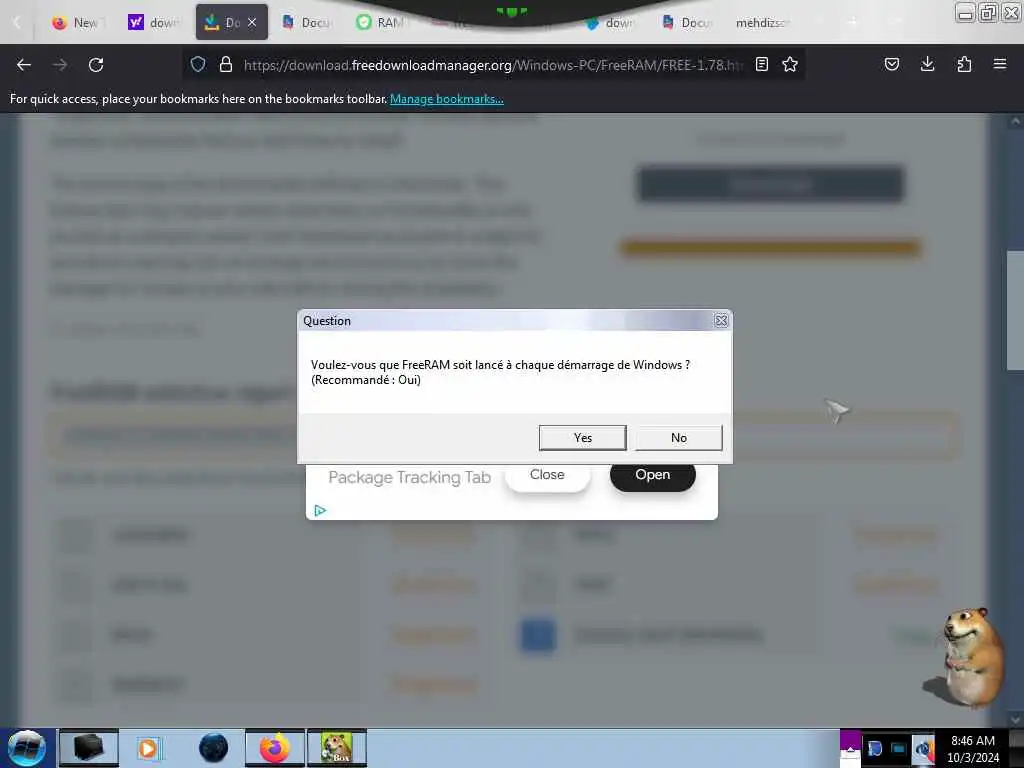Click the blue D system tray icon

pyautogui.click(x=875, y=748)
